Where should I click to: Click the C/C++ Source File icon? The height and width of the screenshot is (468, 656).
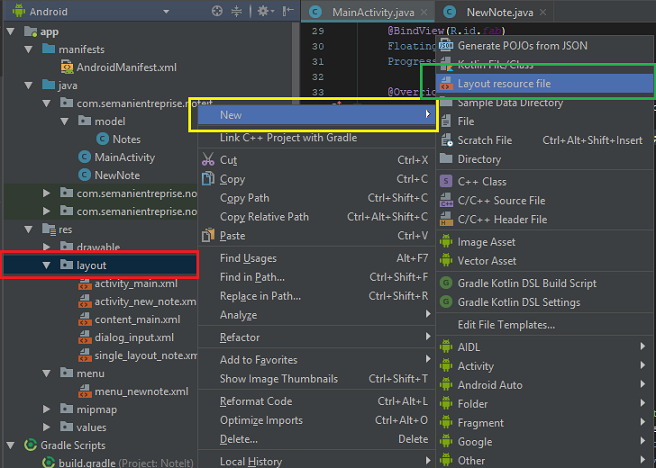446,200
